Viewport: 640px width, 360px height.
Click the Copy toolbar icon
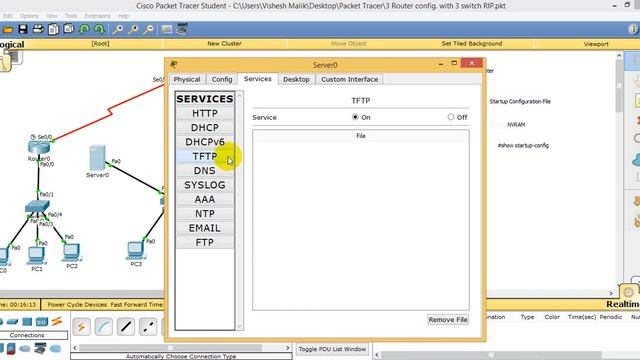[53, 29]
